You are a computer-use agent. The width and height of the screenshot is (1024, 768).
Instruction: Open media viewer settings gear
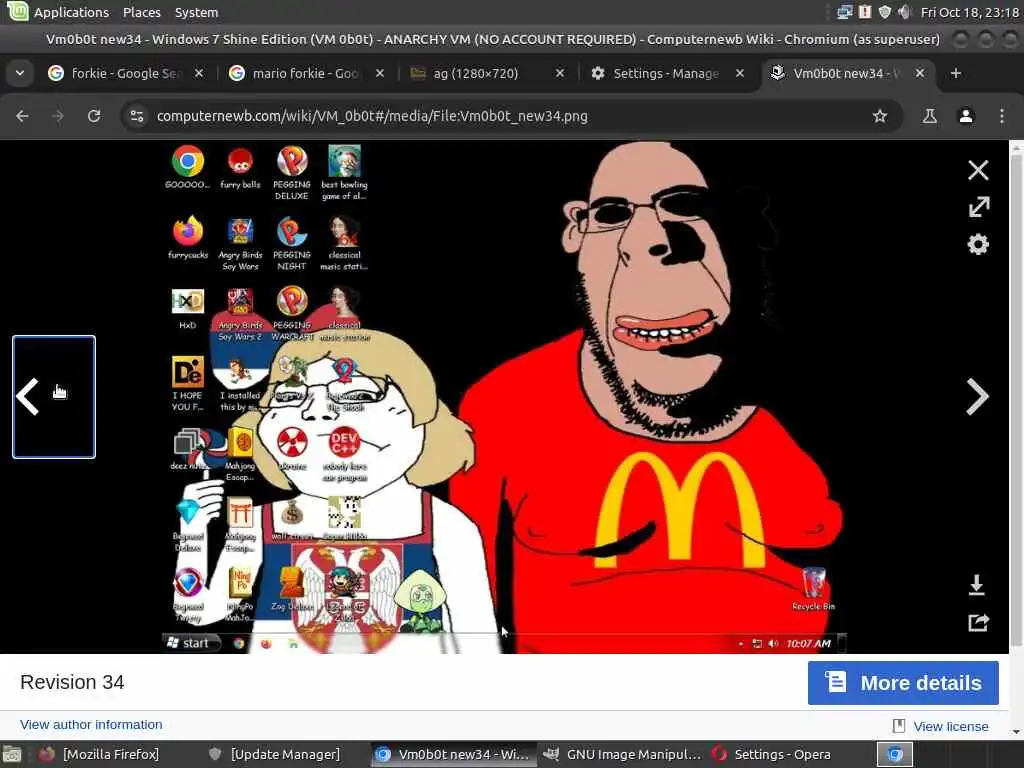tap(978, 244)
